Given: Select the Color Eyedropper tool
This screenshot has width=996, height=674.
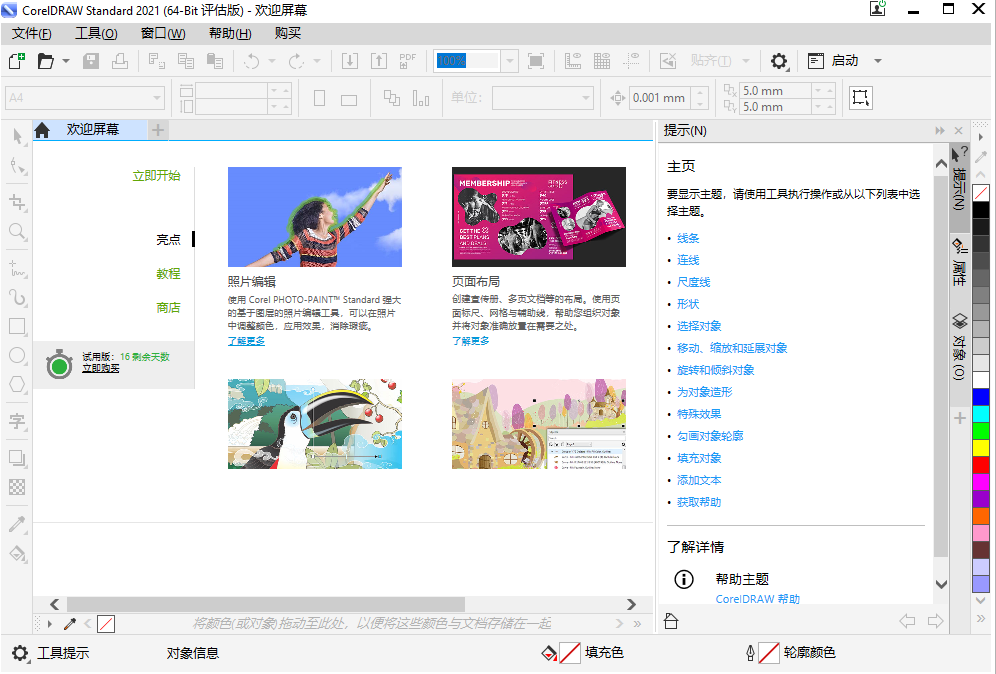Looking at the screenshot, I should pos(17,523).
